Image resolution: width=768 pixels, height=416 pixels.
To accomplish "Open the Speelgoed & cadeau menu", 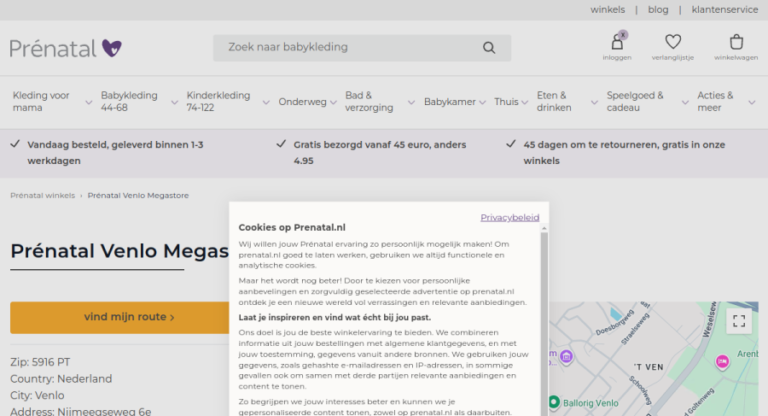I will [x=635, y=101].
